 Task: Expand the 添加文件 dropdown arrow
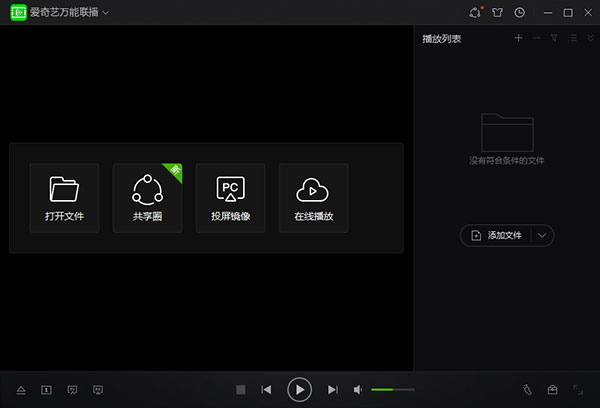pyautogui.click(x=542, y=235)
